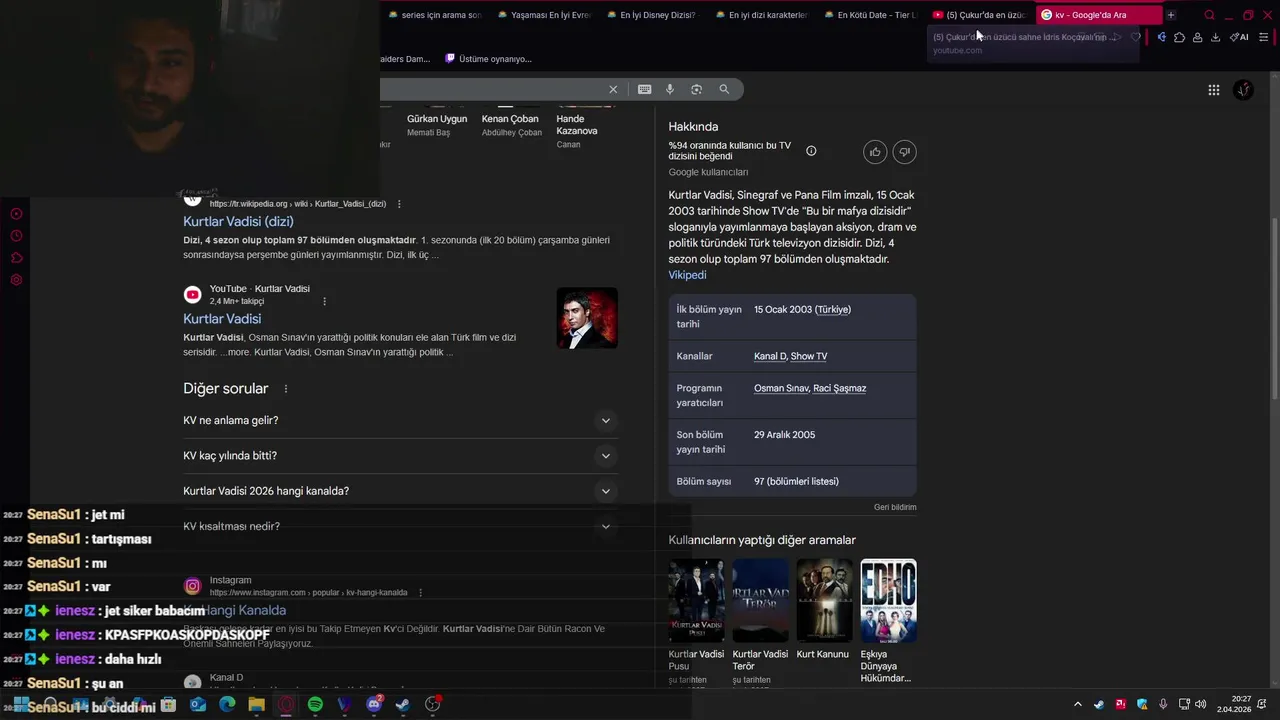The image size is (1280, 720).
Task: Open search by image lens icon
Action: coord(696,89)
